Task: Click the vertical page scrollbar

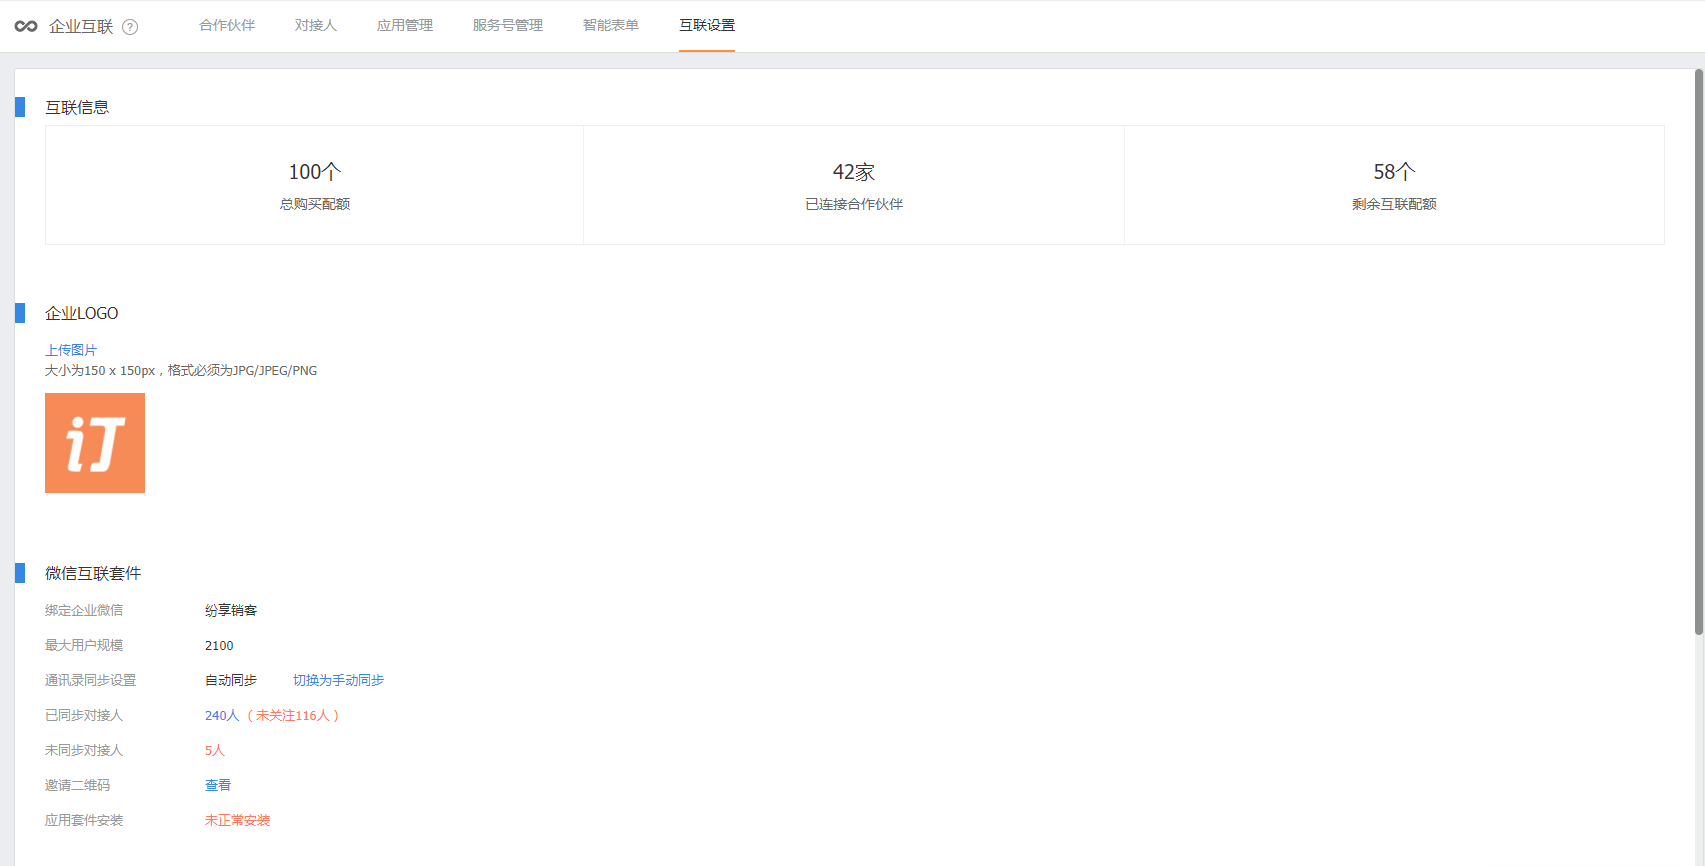Action: [x=1698, y=352]
